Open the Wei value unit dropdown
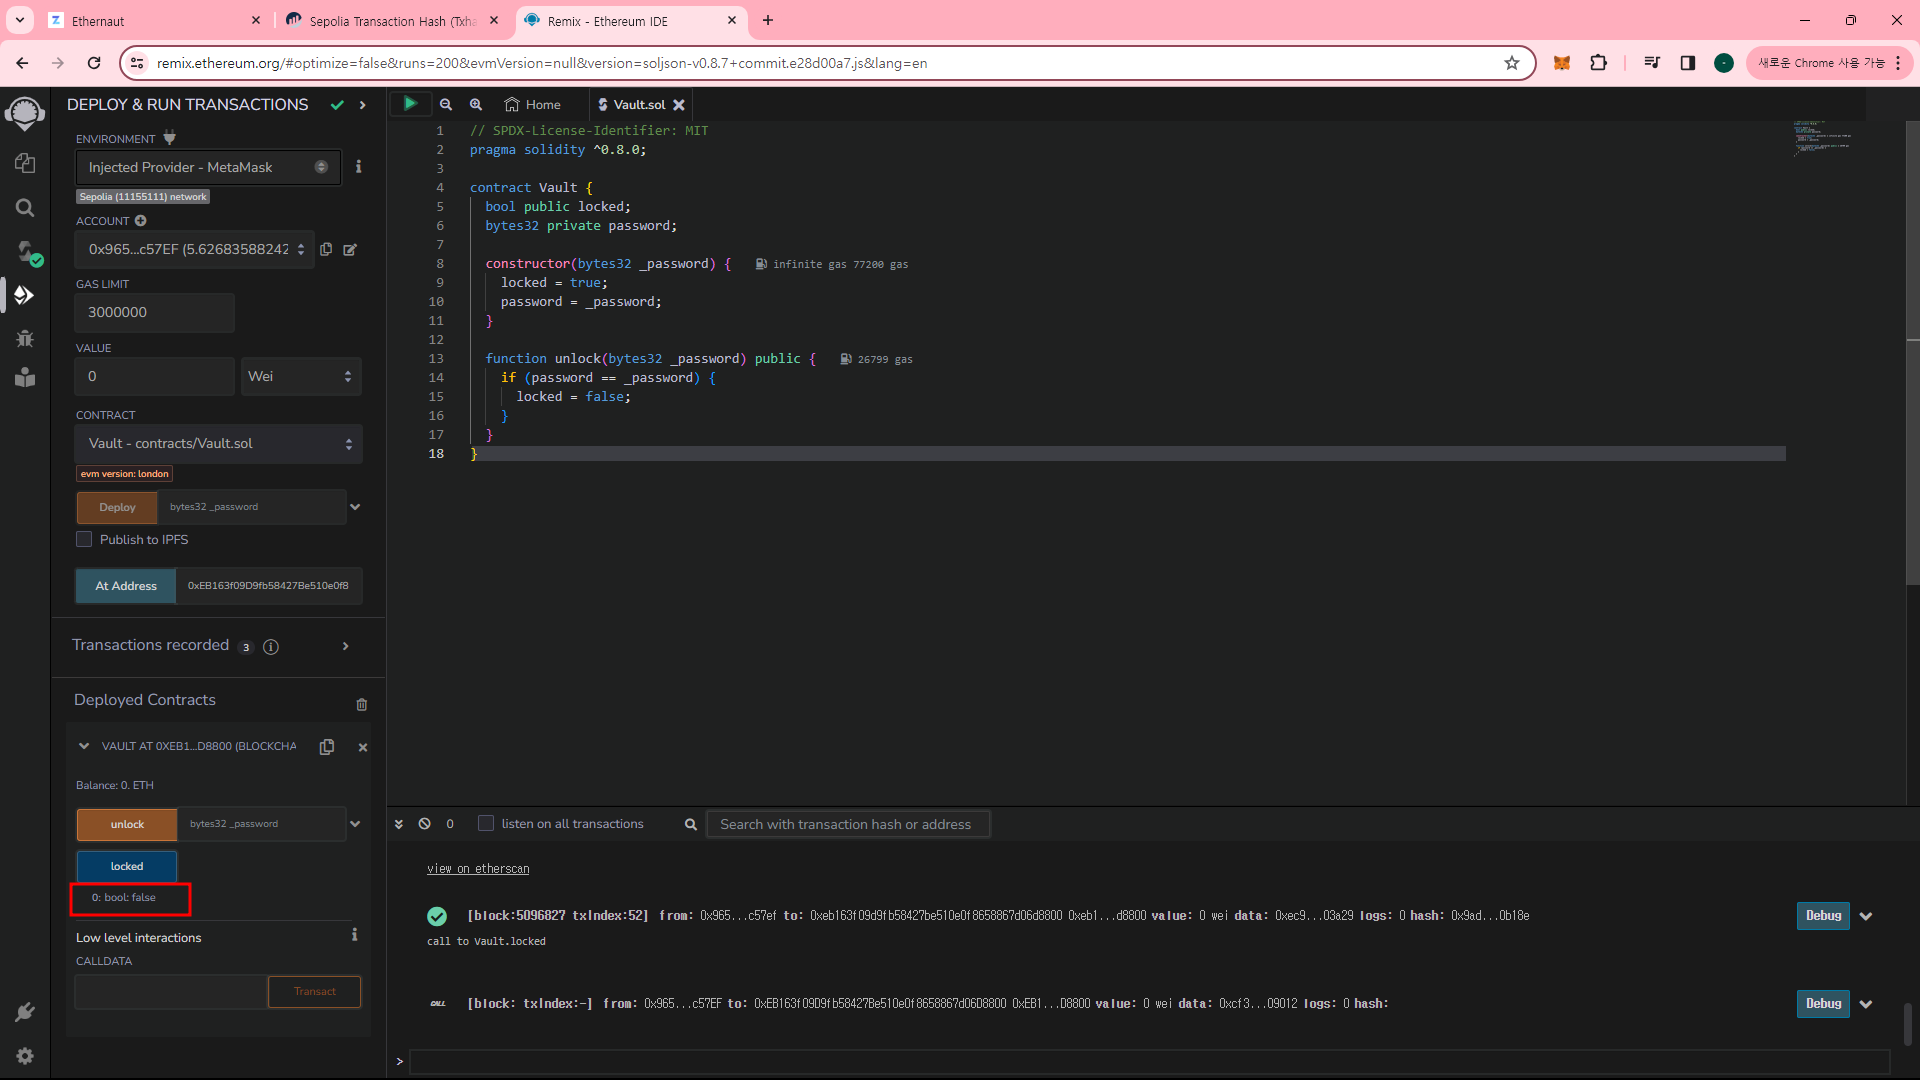The width and height of the screenshot is (1920, 1080). tap(301, 376)
